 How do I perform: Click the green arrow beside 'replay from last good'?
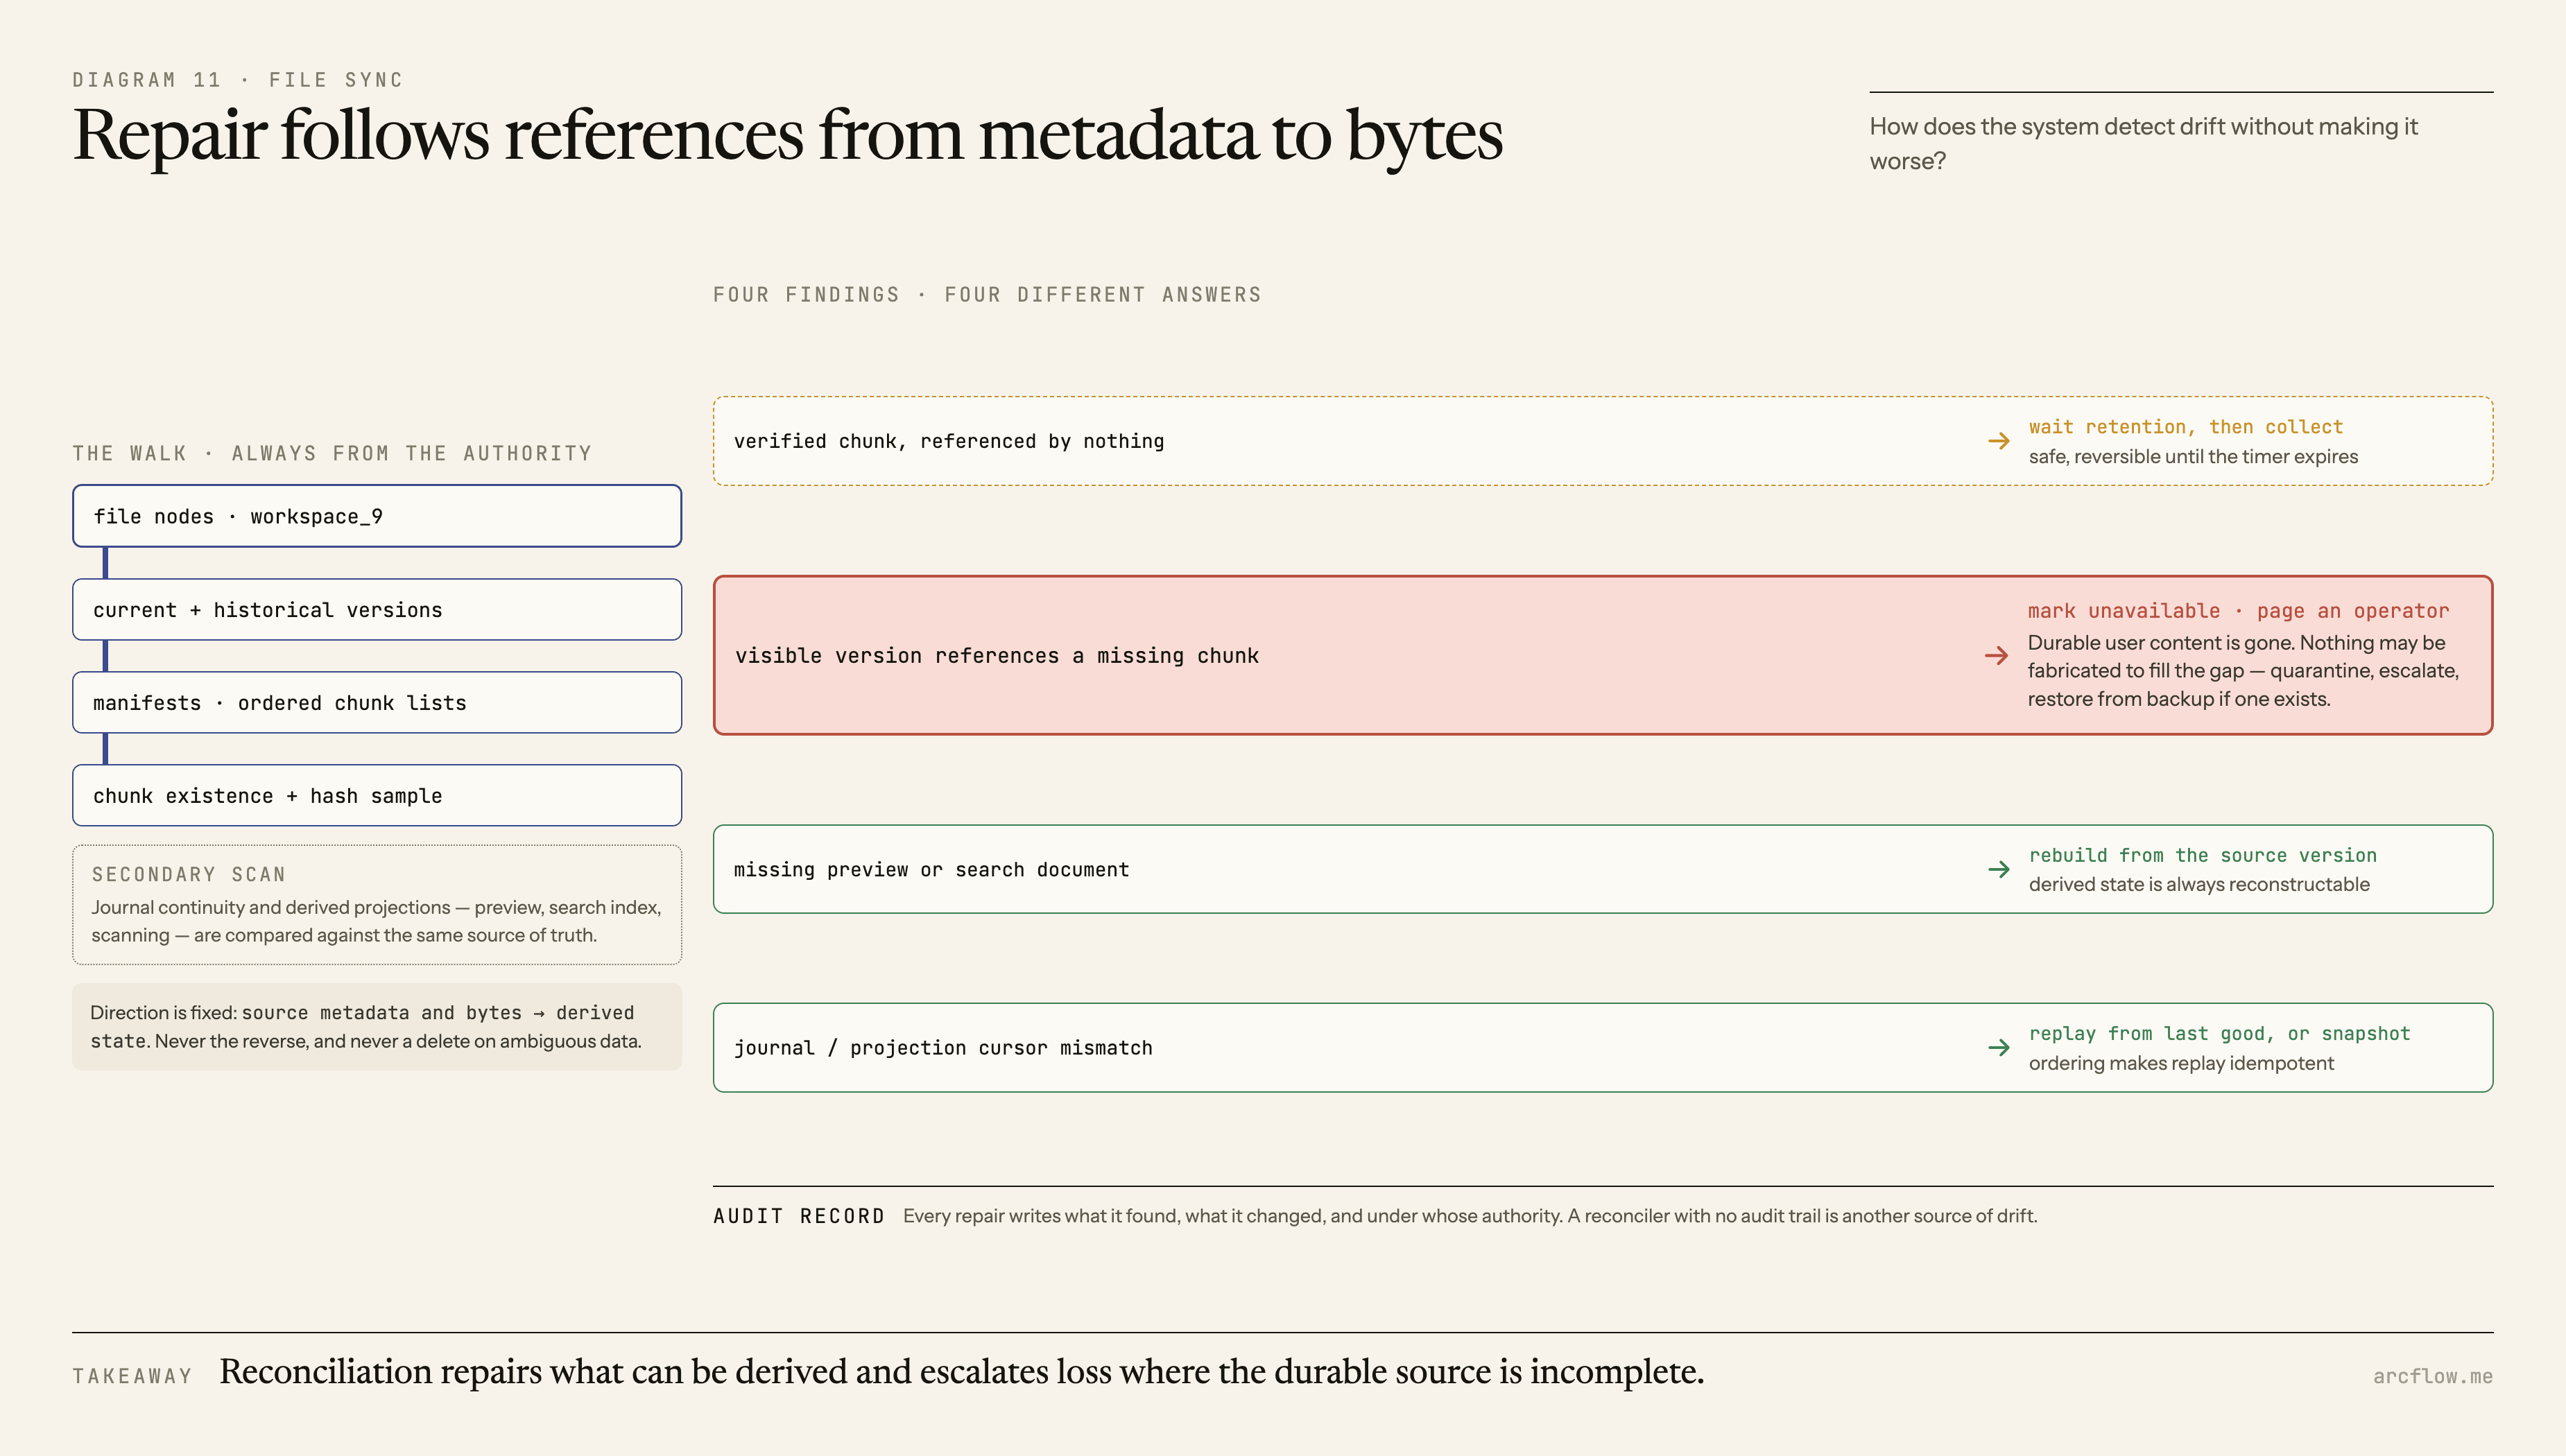tap(1998, 1047)
